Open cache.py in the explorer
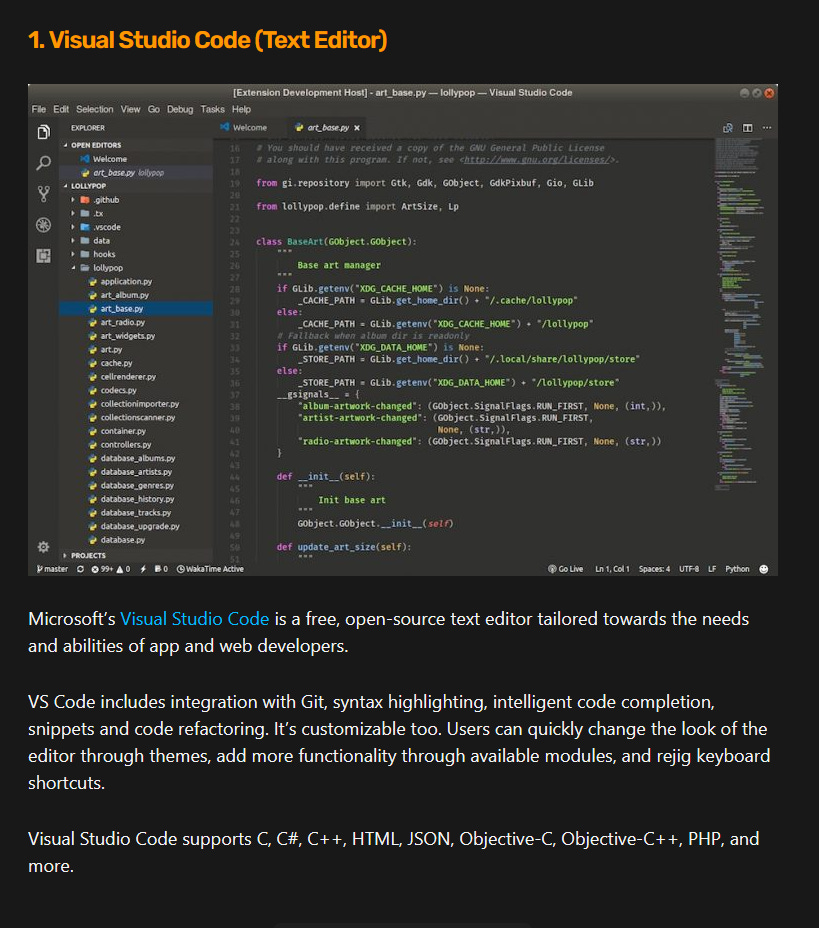This screenshot has width=819, height=928. pos(116,363)
